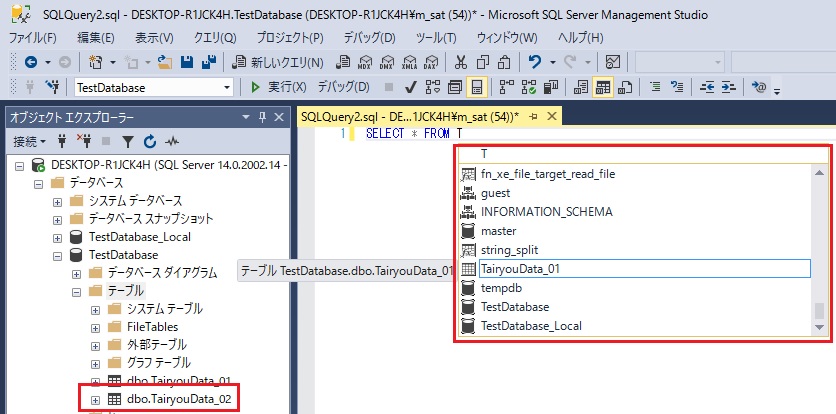Open Navigate Backward history dropdown
This screenshot has height=414, width=836.
[x=47, y=62]
